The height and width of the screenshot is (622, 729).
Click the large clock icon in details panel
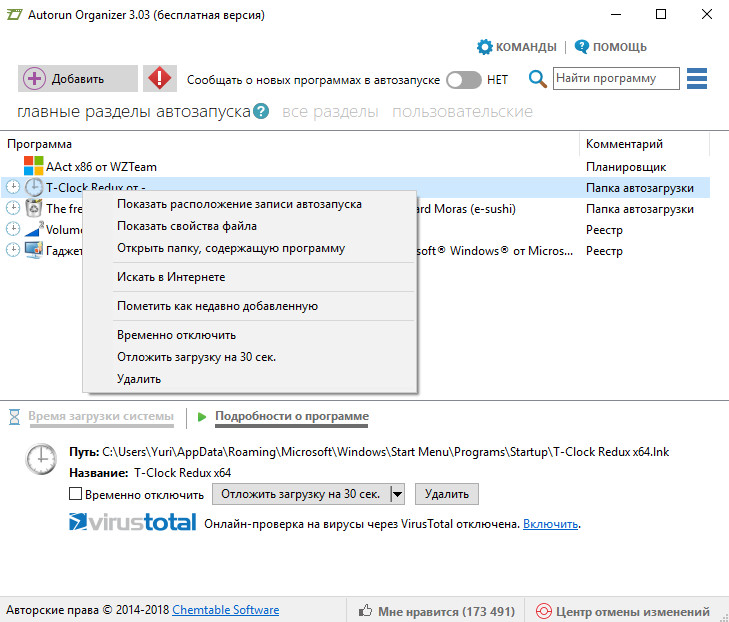41,459
